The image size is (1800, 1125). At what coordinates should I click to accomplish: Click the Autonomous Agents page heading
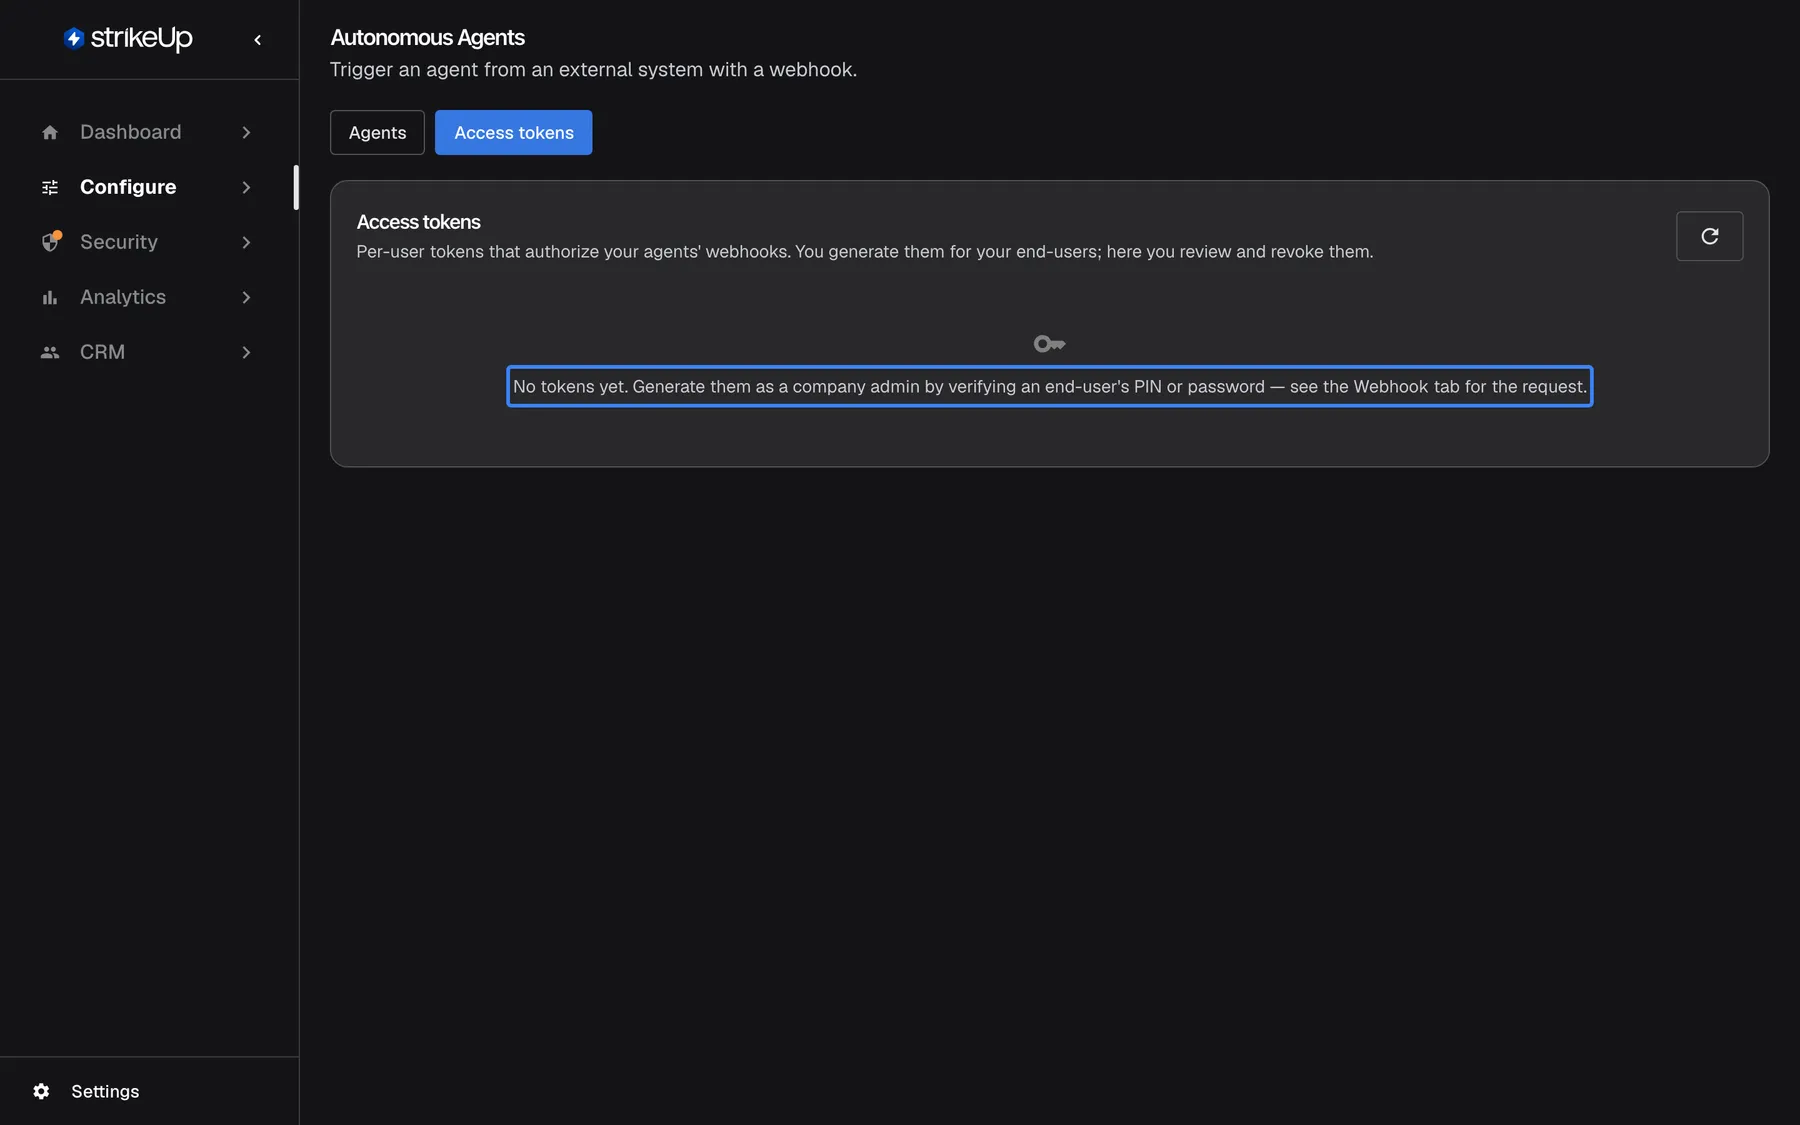pos(428,38)
